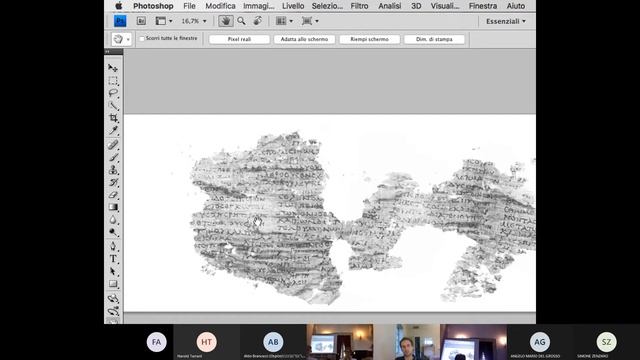Select the Gradient tool
This screenshot has width=640, height=360.
[x=113, y=207]
